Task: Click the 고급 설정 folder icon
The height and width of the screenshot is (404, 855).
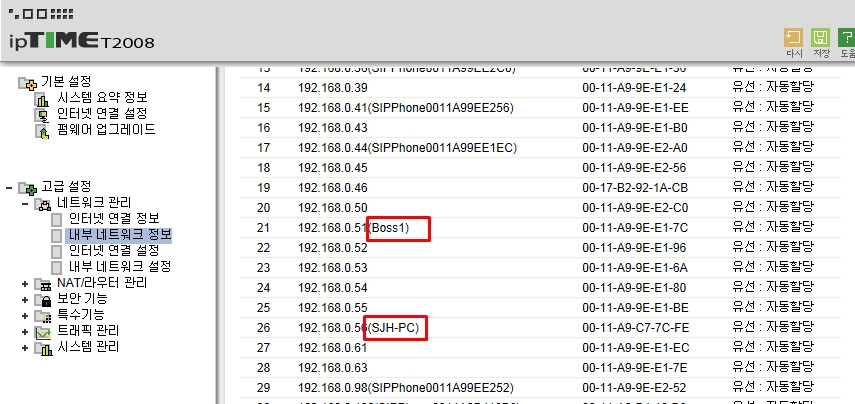Action: (x=27, y=189)
